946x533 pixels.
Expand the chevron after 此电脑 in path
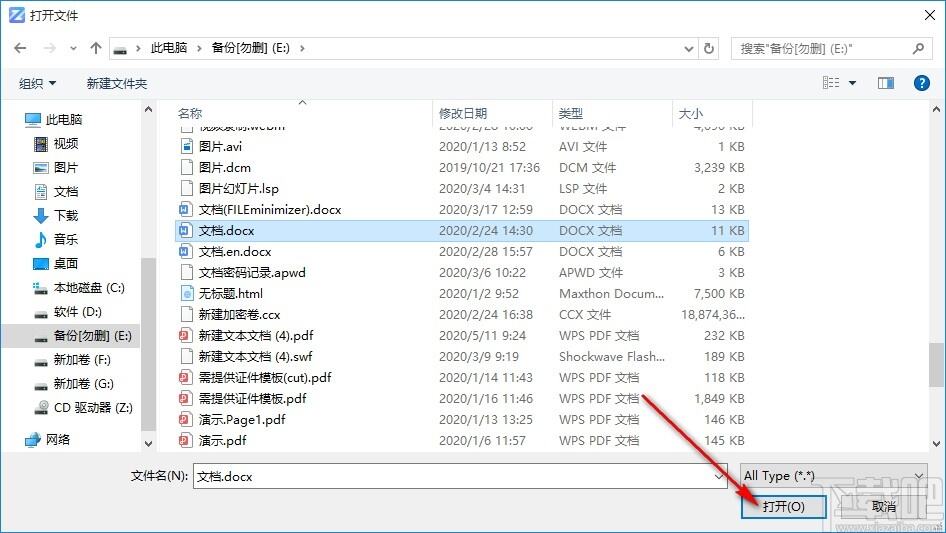[199, 48]
